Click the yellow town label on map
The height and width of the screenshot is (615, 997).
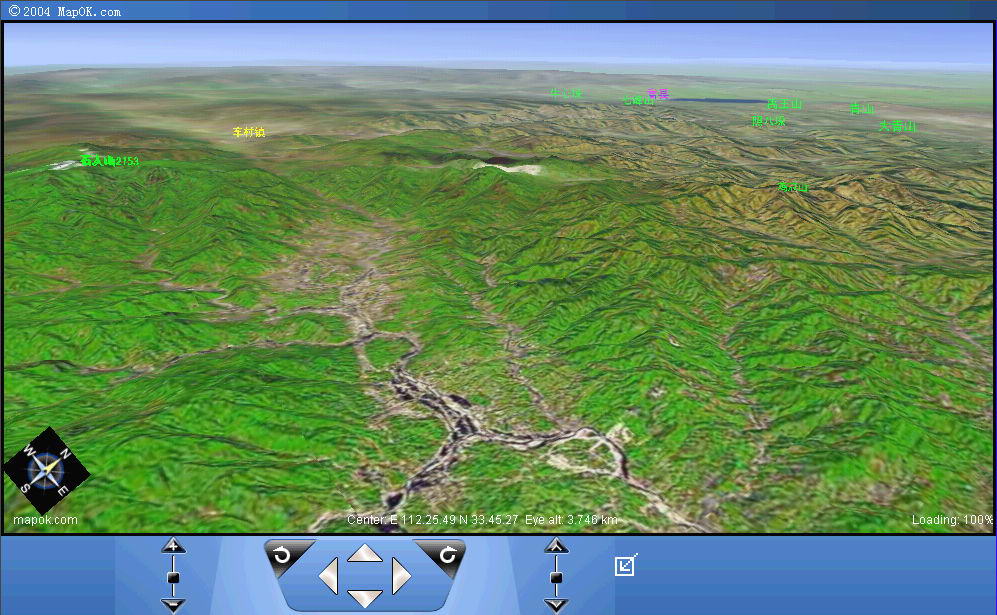[x=248, y=132]
